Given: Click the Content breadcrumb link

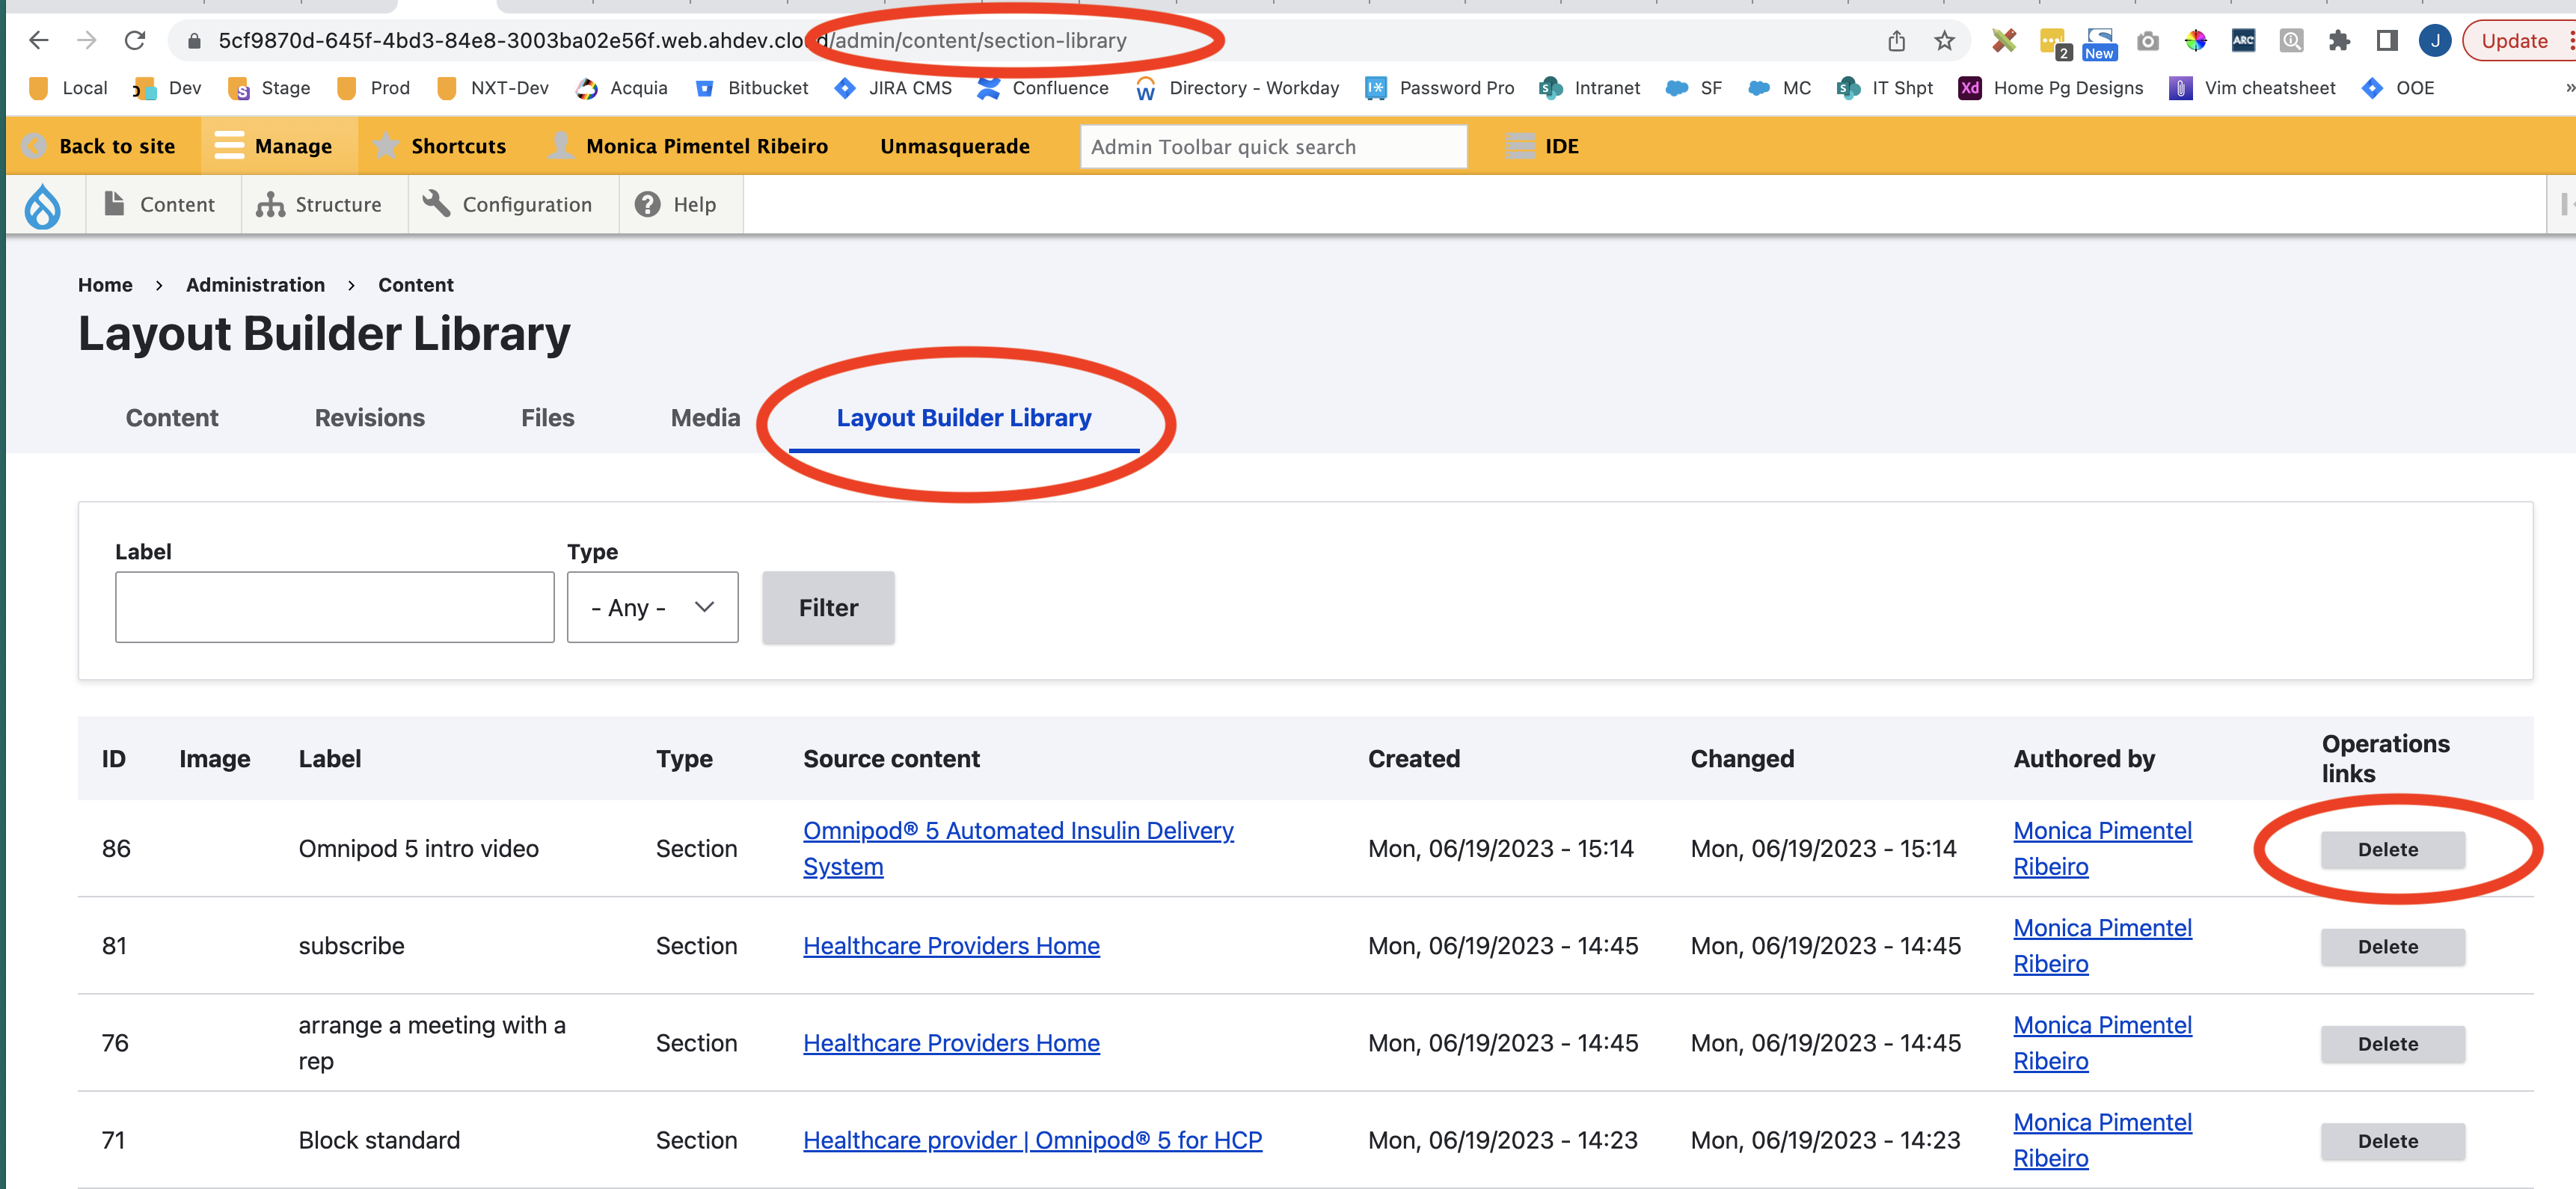Looking at the screenshot, I should point(415,285).
